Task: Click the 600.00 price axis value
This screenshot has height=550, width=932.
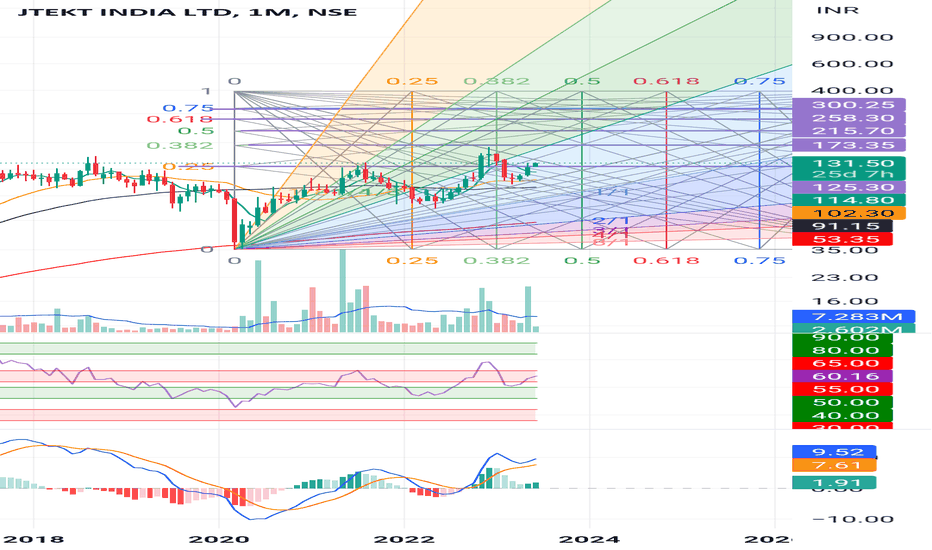Action: click(x=852, y=64)
